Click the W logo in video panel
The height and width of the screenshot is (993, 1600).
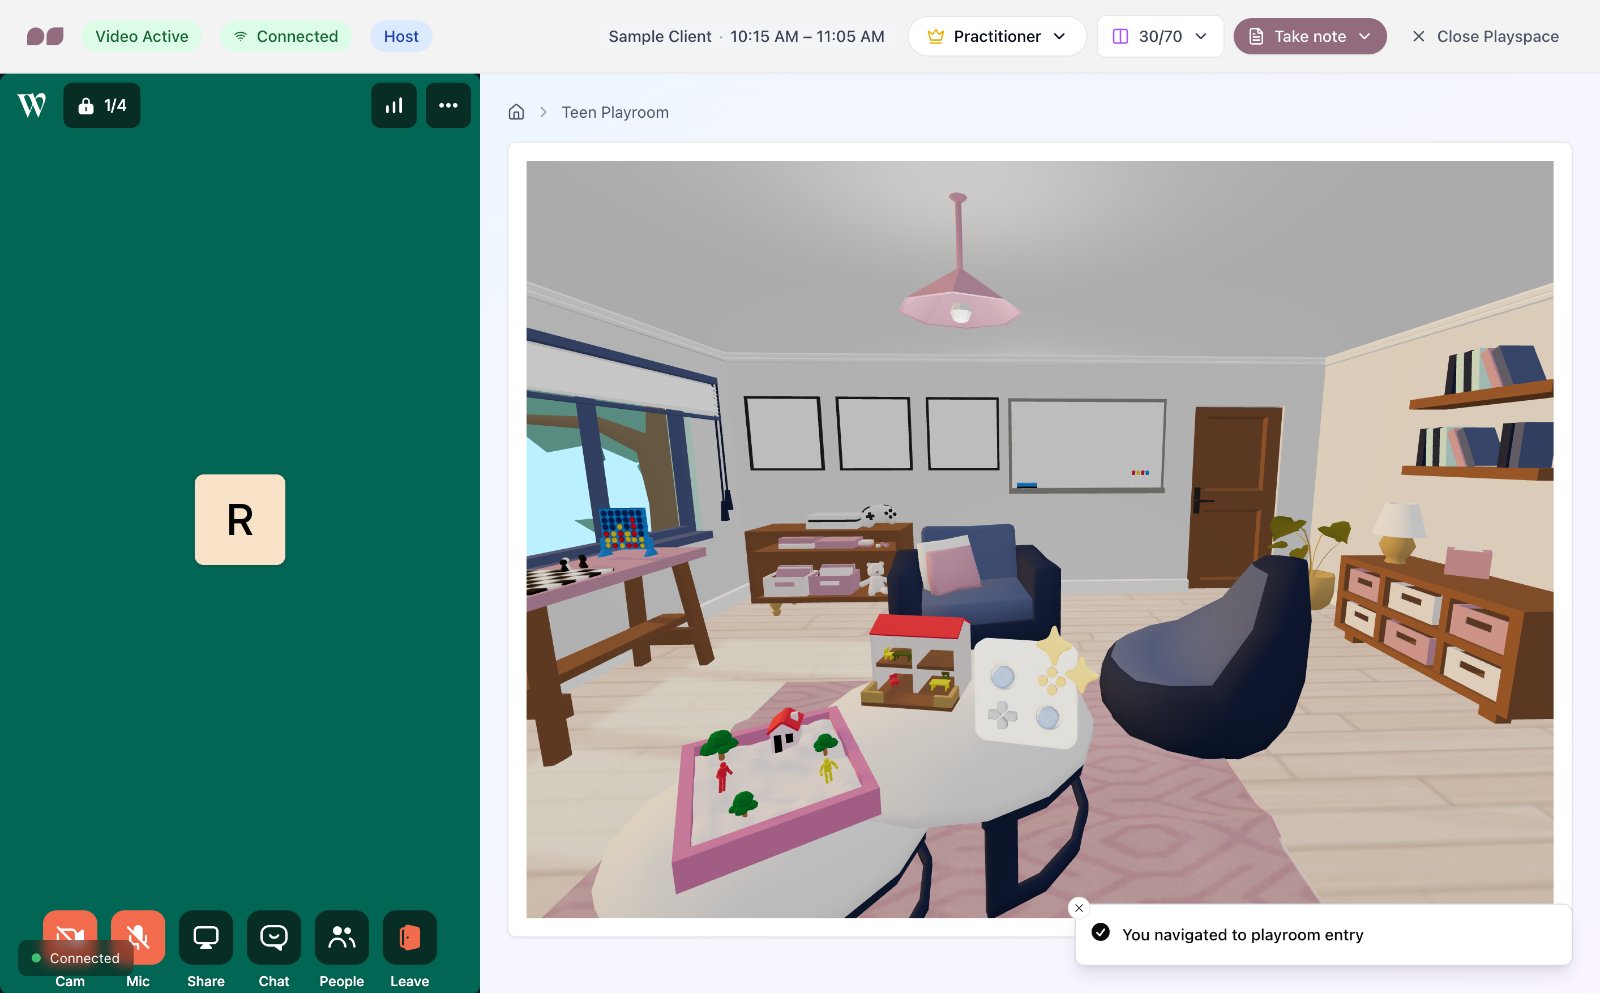32,105
